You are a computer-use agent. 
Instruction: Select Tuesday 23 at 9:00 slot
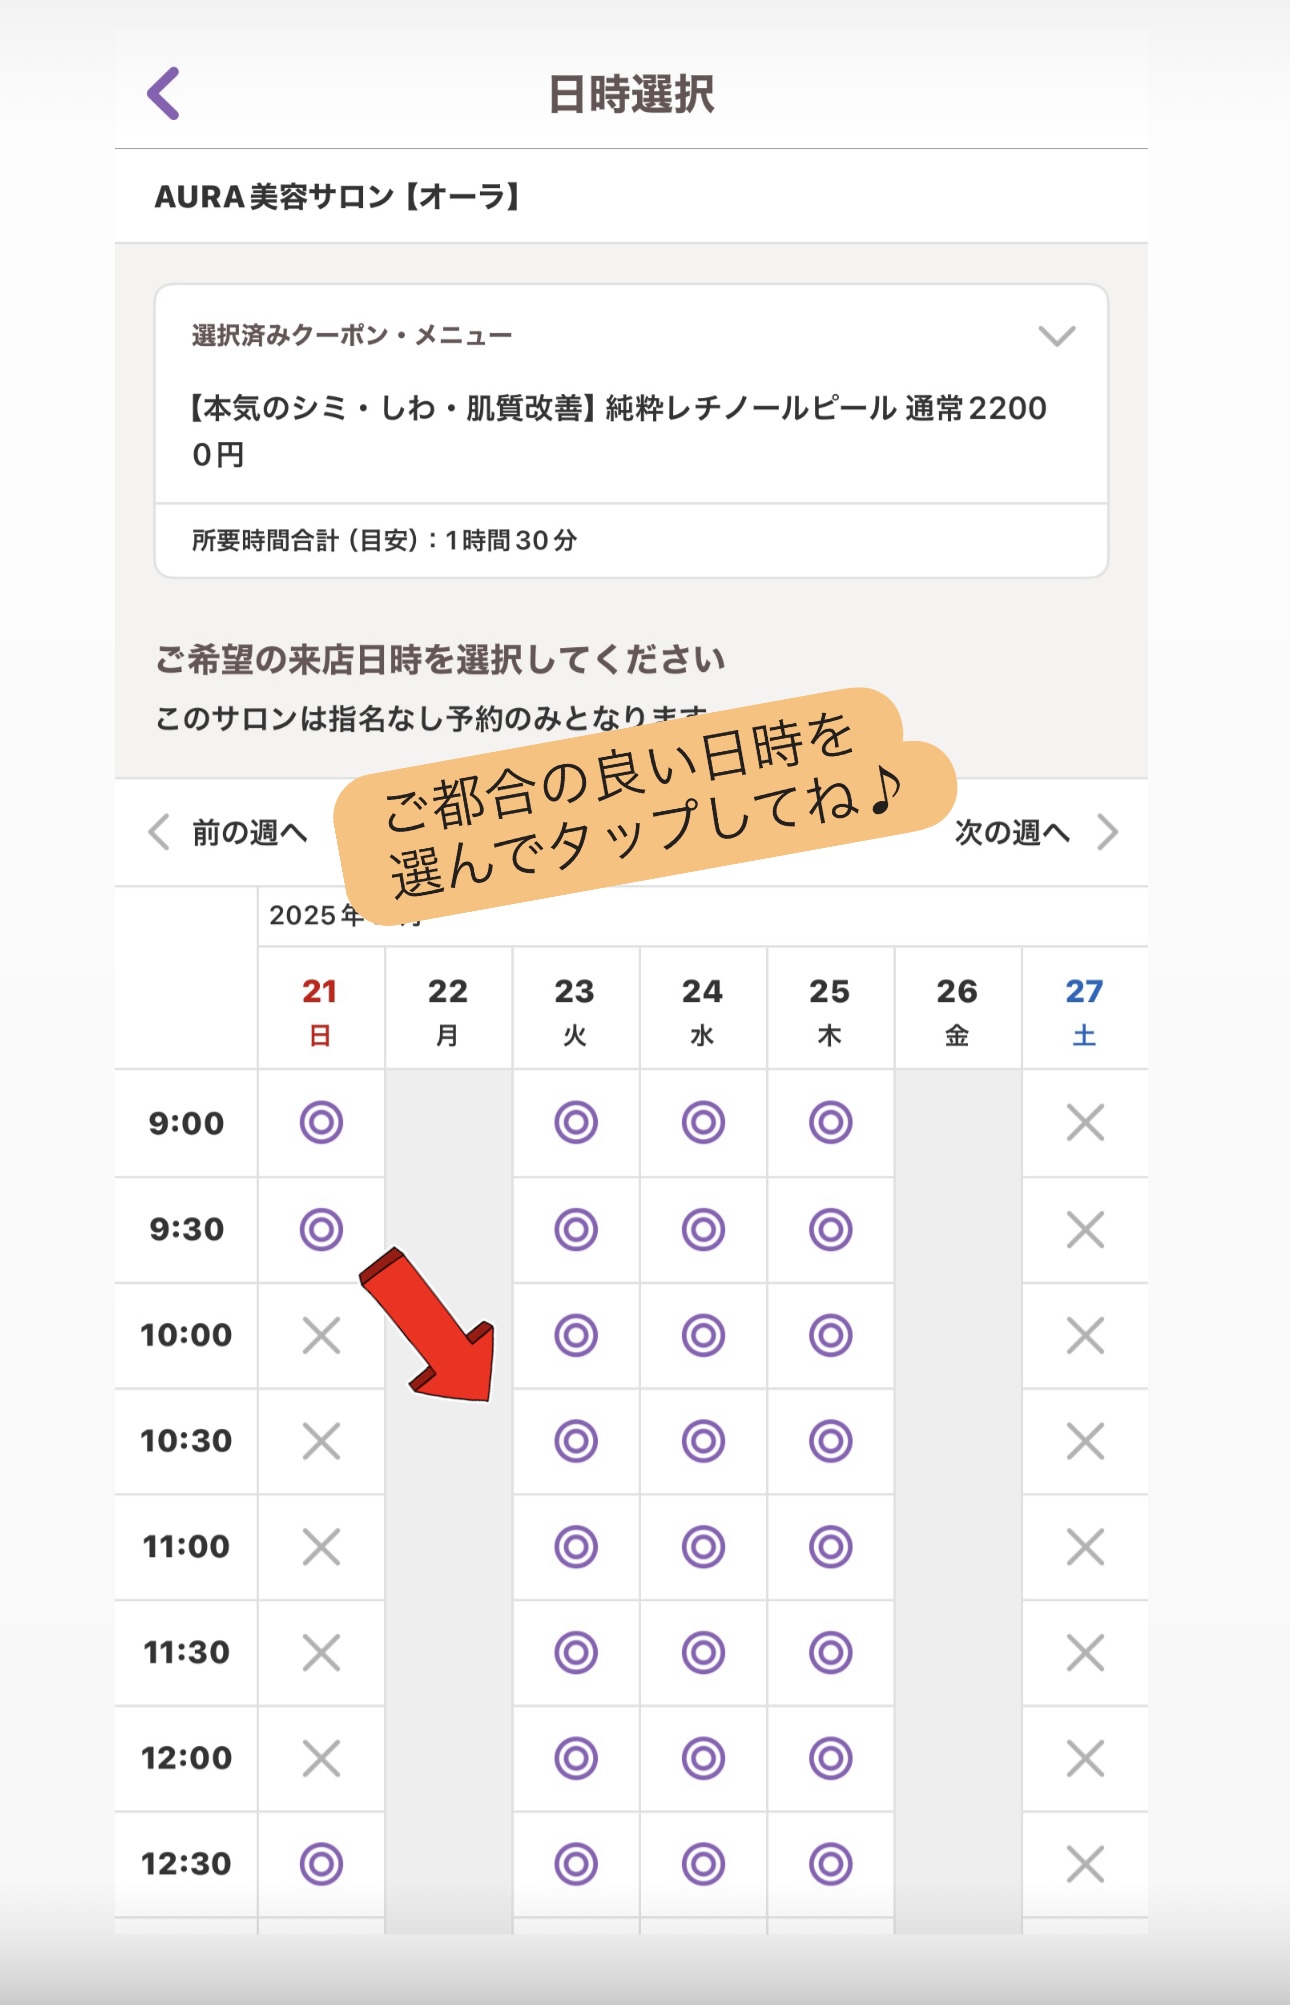576,1122
